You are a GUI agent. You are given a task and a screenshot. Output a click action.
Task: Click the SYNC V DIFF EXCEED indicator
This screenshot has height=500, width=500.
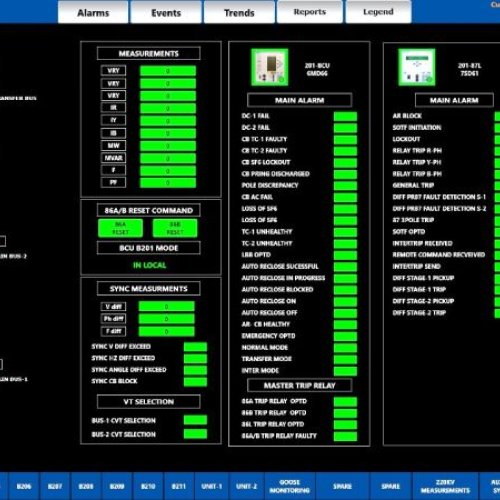(x=195, y=347)
